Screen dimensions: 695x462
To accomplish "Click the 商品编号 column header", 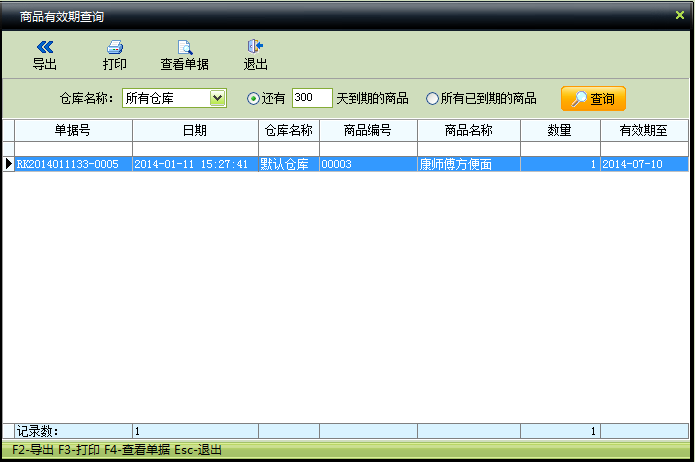I will (368, 130).
